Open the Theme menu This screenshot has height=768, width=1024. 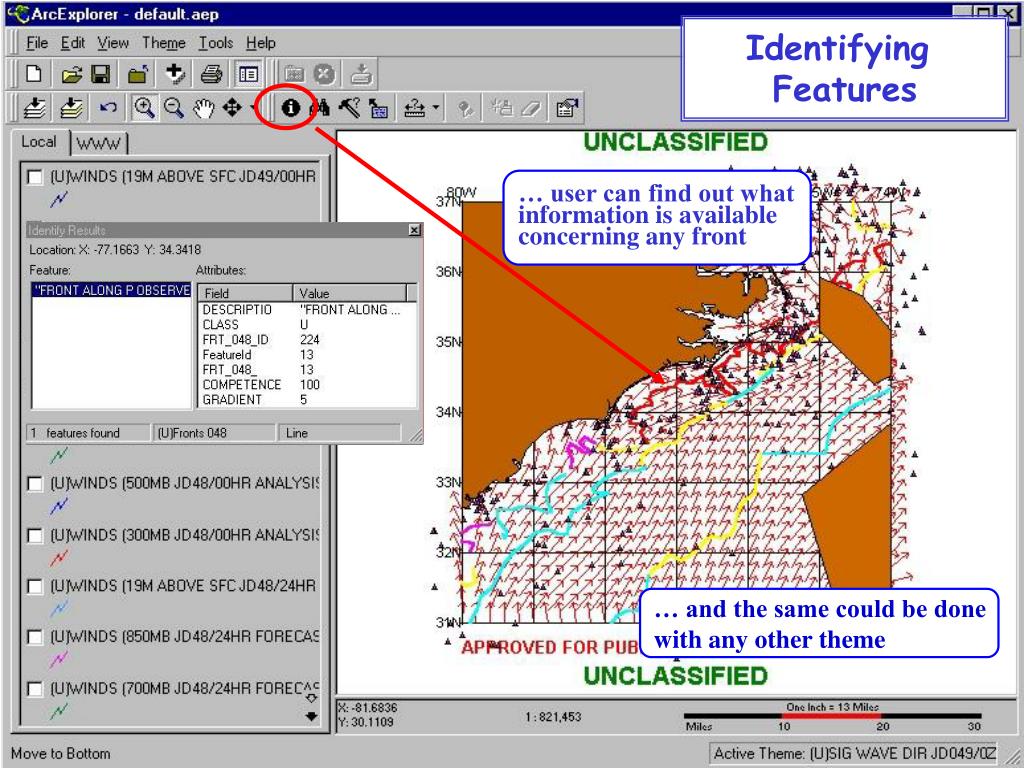164,43
